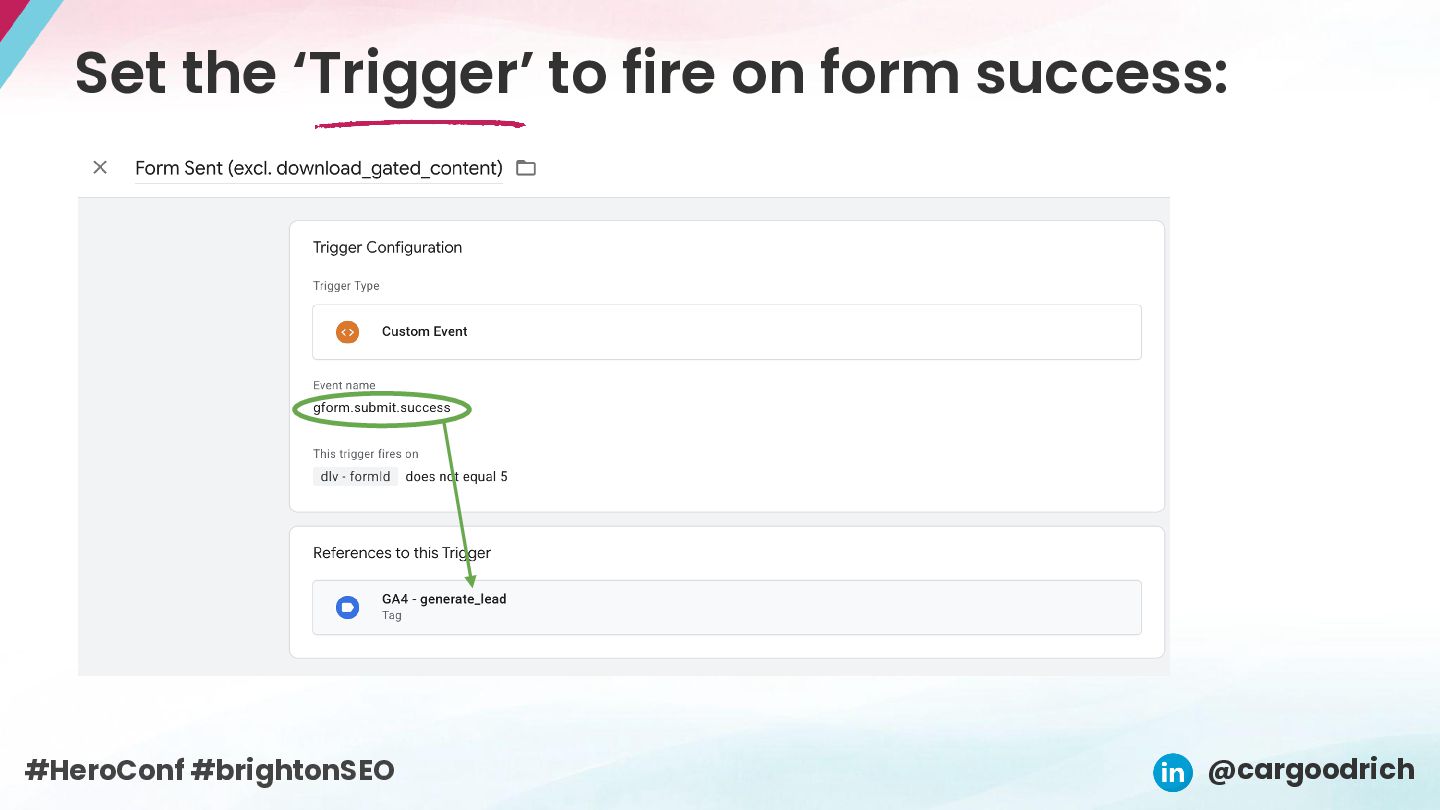Click the 'References to this Trigger' heading
1440x810 pixels.
pyautogui.click(x=402, y=553)
